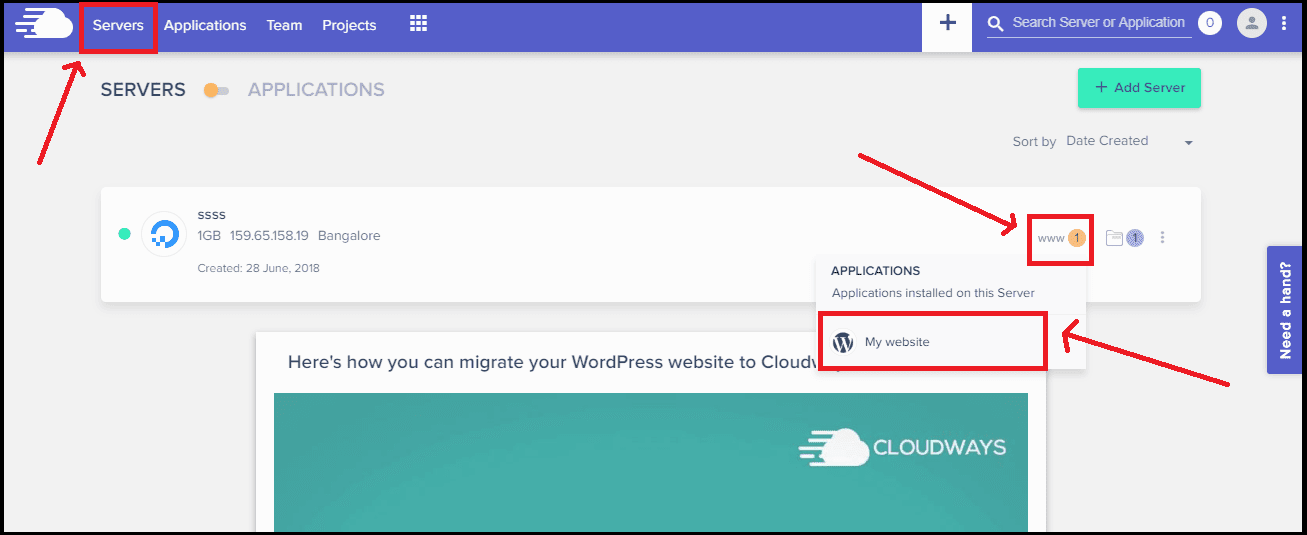The image size is (1307, 535).
Task: Click the Add Server button
Action: pyautogui.click(x=1139, y=88)
